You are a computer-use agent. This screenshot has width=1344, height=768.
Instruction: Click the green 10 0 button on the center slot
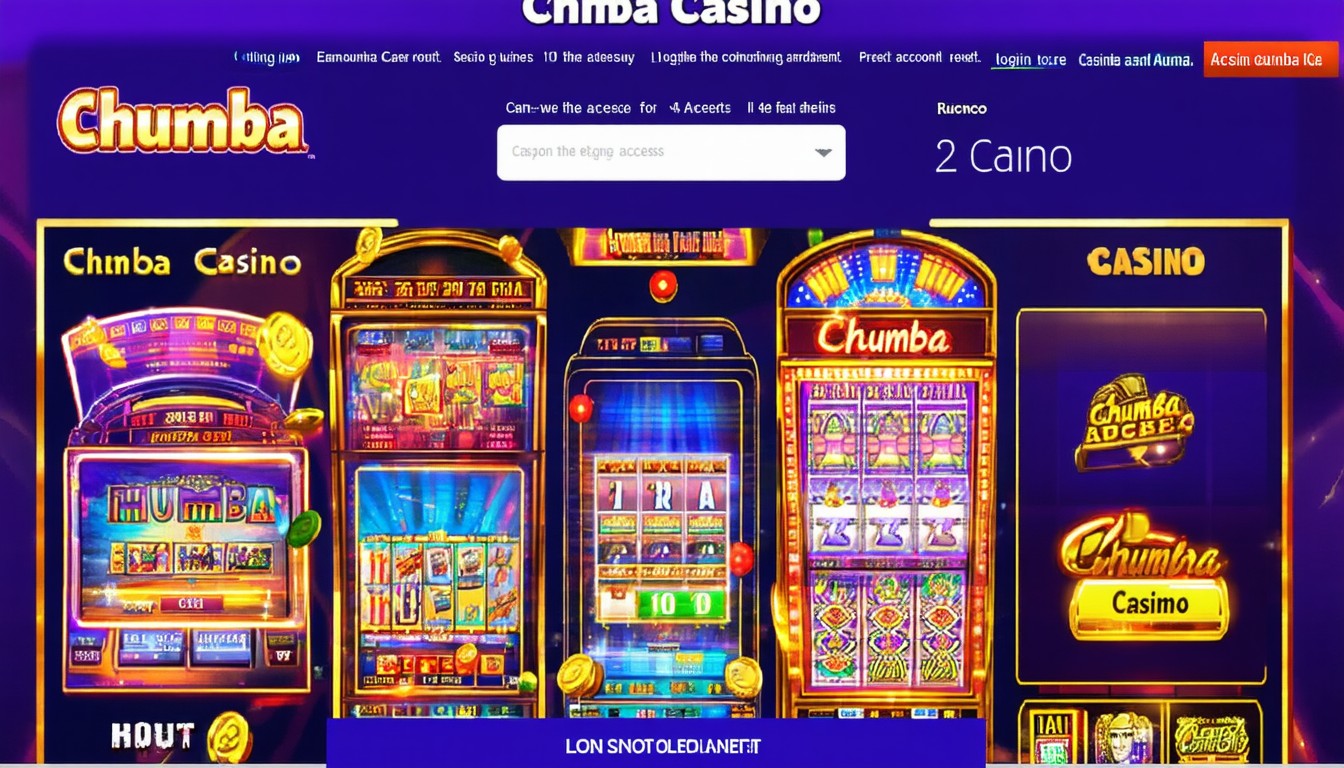click(x=659, y=603)
